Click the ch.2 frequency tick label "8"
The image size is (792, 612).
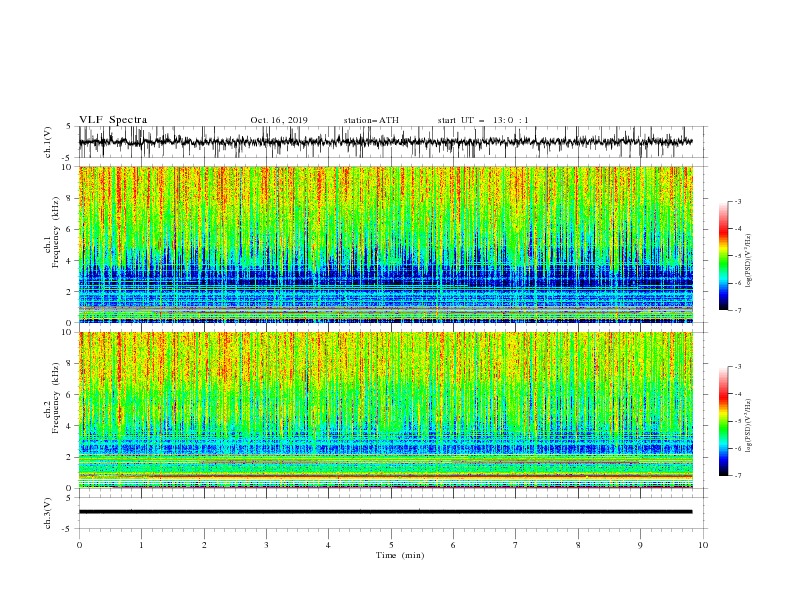(x=71, y=364)
